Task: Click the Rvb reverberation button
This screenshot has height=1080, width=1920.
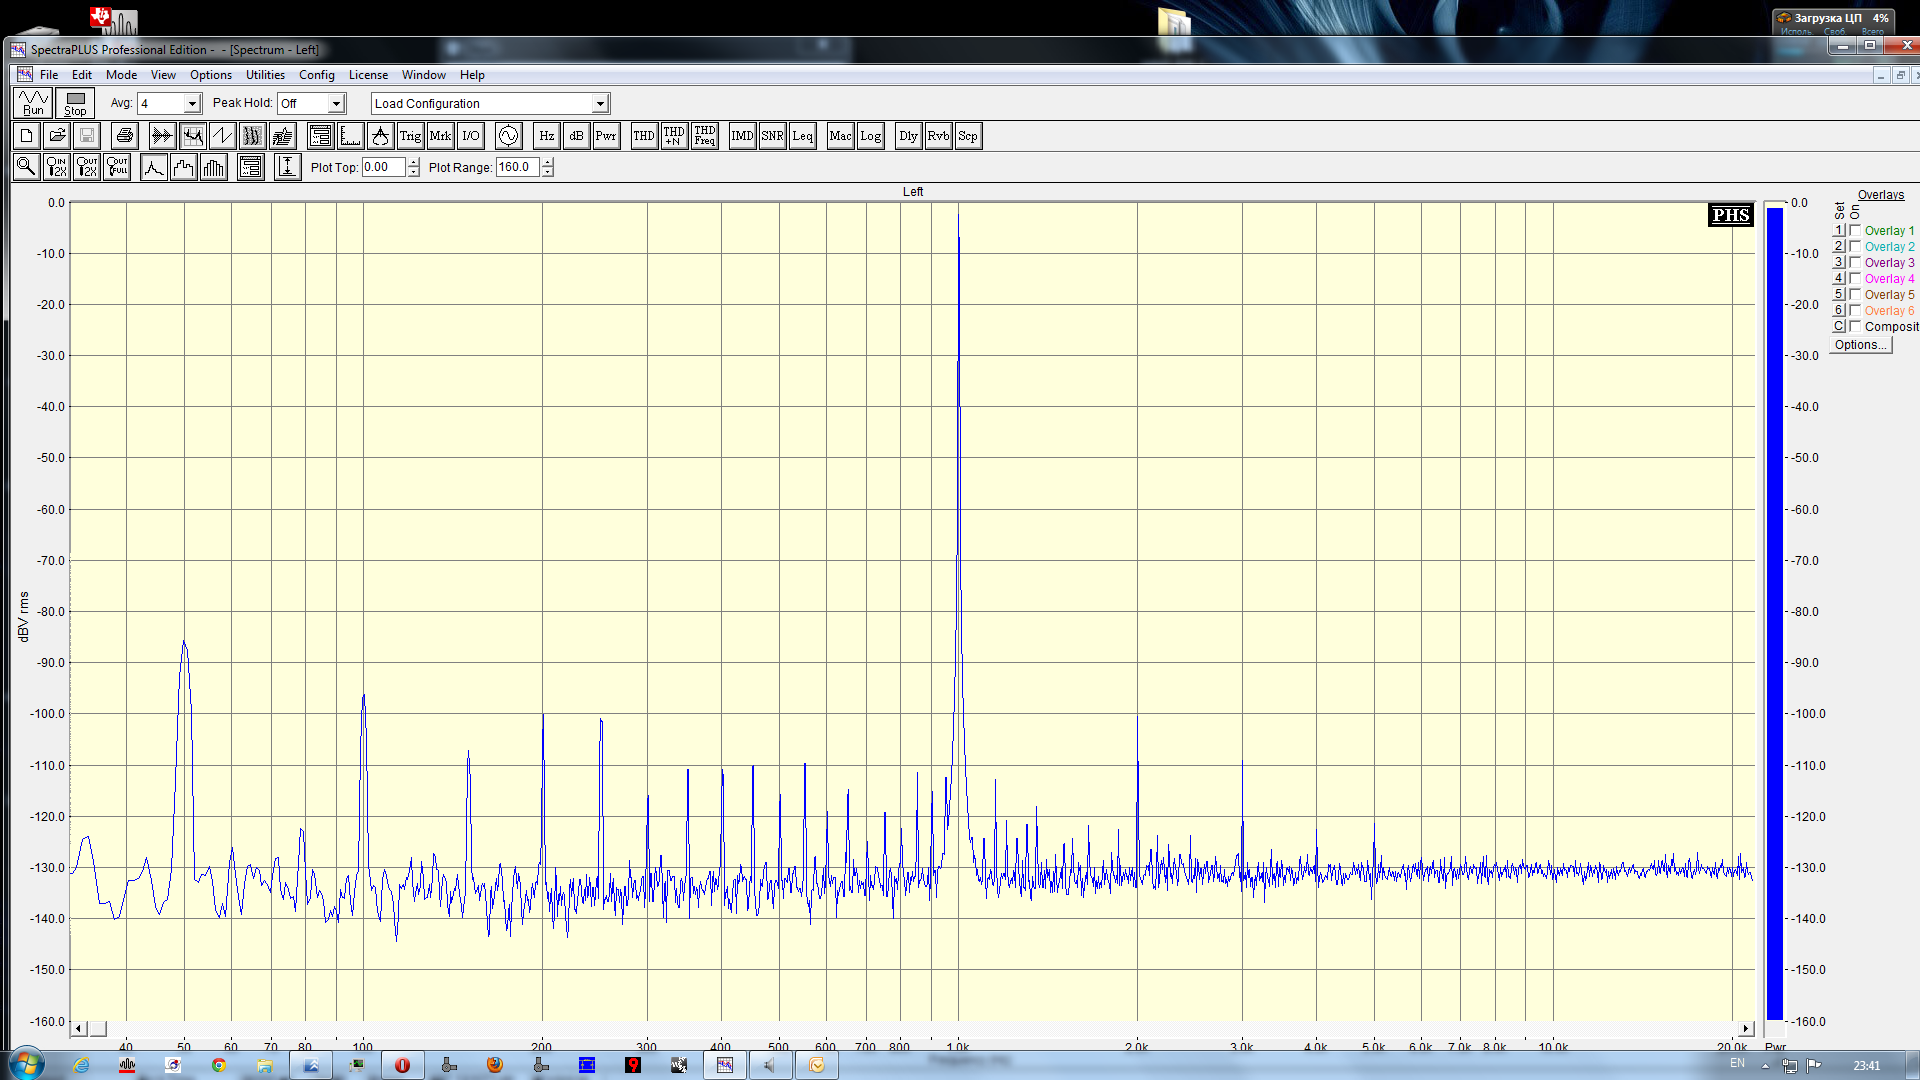Action: [x=938, y=136]
